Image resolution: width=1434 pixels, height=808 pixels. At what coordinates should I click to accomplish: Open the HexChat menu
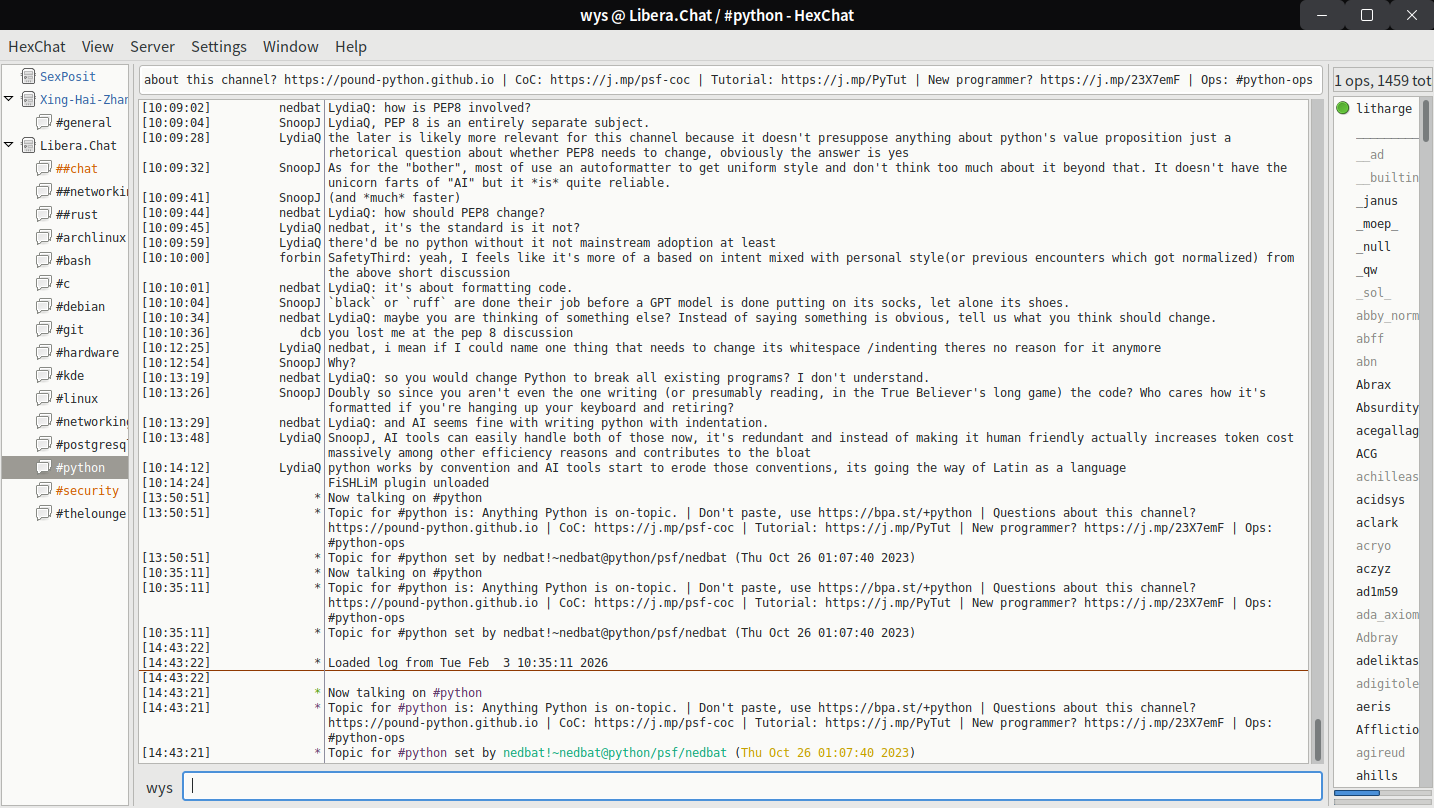(x=37, y=47)
